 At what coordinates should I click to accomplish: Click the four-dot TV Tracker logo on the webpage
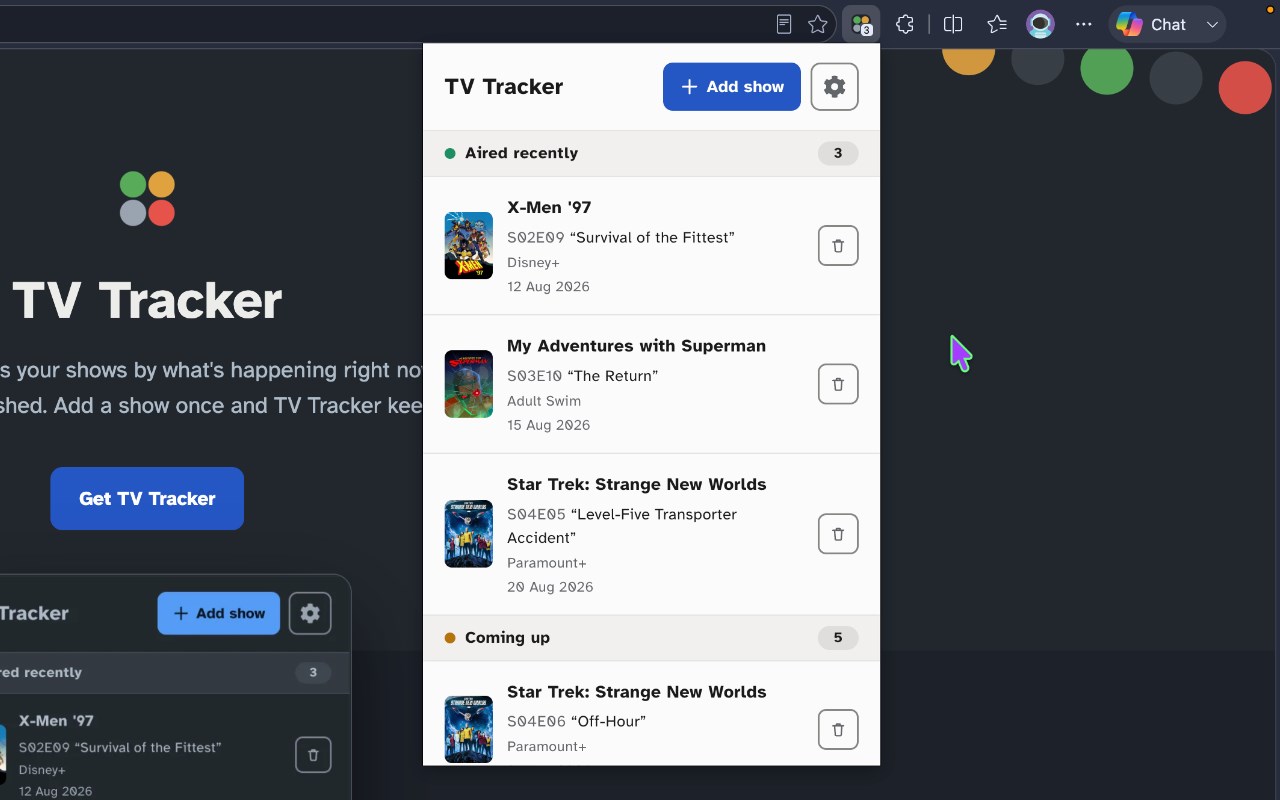tap(147, 198)
